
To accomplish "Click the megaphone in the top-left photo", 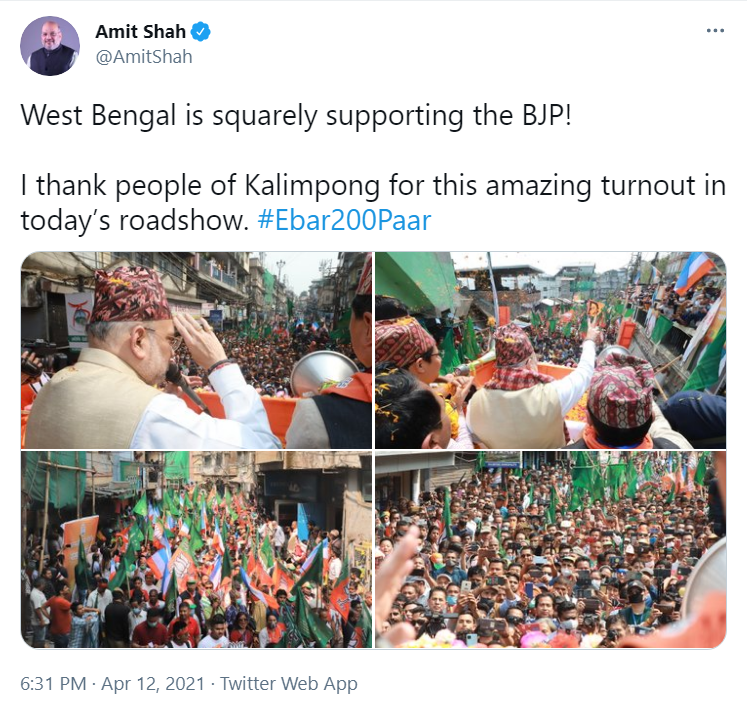I will 324,374.
